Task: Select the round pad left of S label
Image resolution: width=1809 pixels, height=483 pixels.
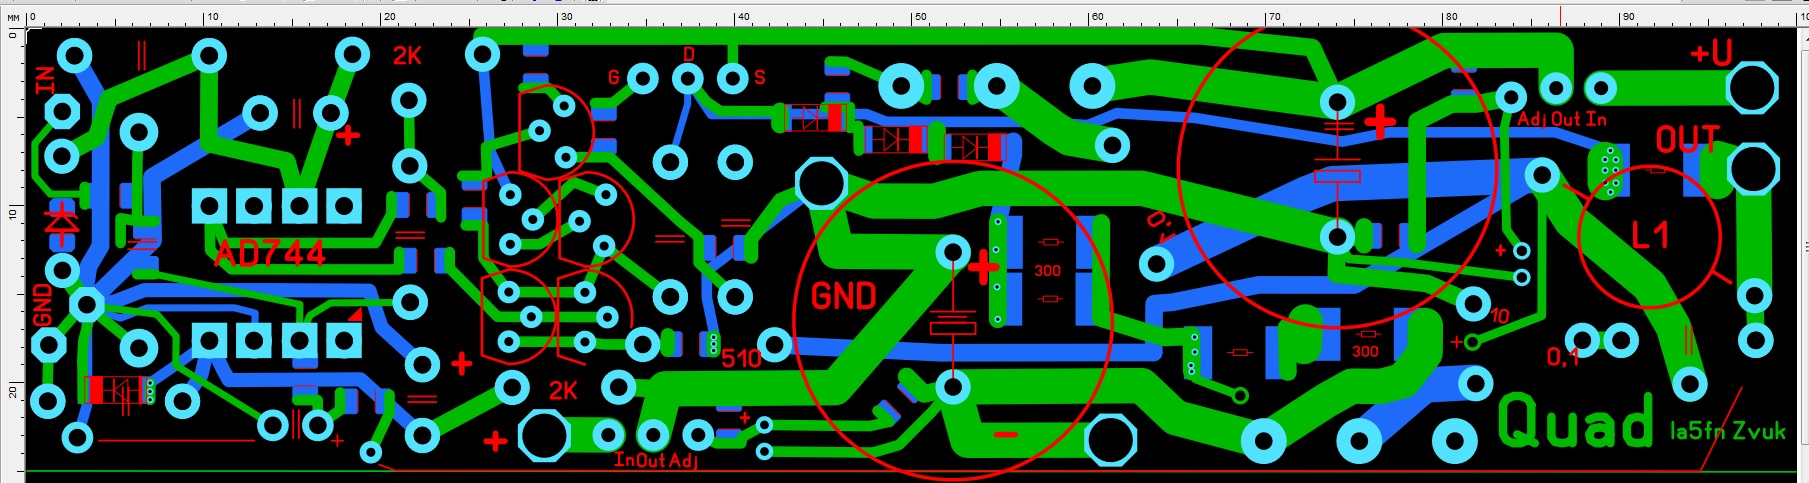Action: [x=733, y=78]
